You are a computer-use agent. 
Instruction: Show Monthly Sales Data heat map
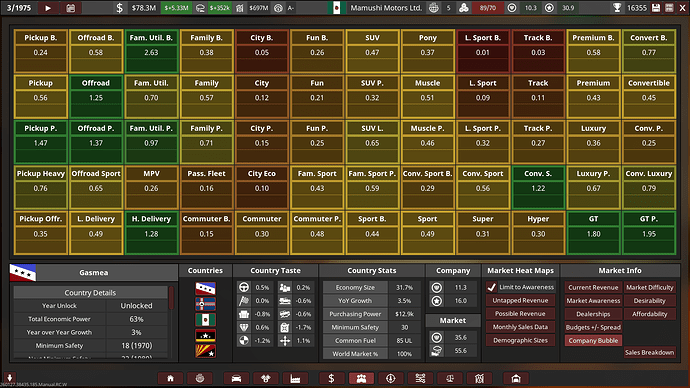520,327
